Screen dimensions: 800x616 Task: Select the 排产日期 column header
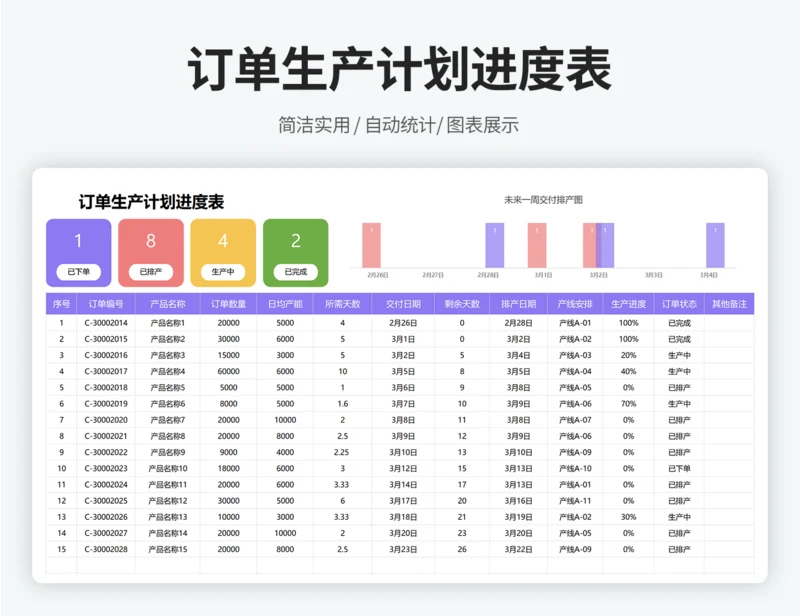click(x=518, y=304)
